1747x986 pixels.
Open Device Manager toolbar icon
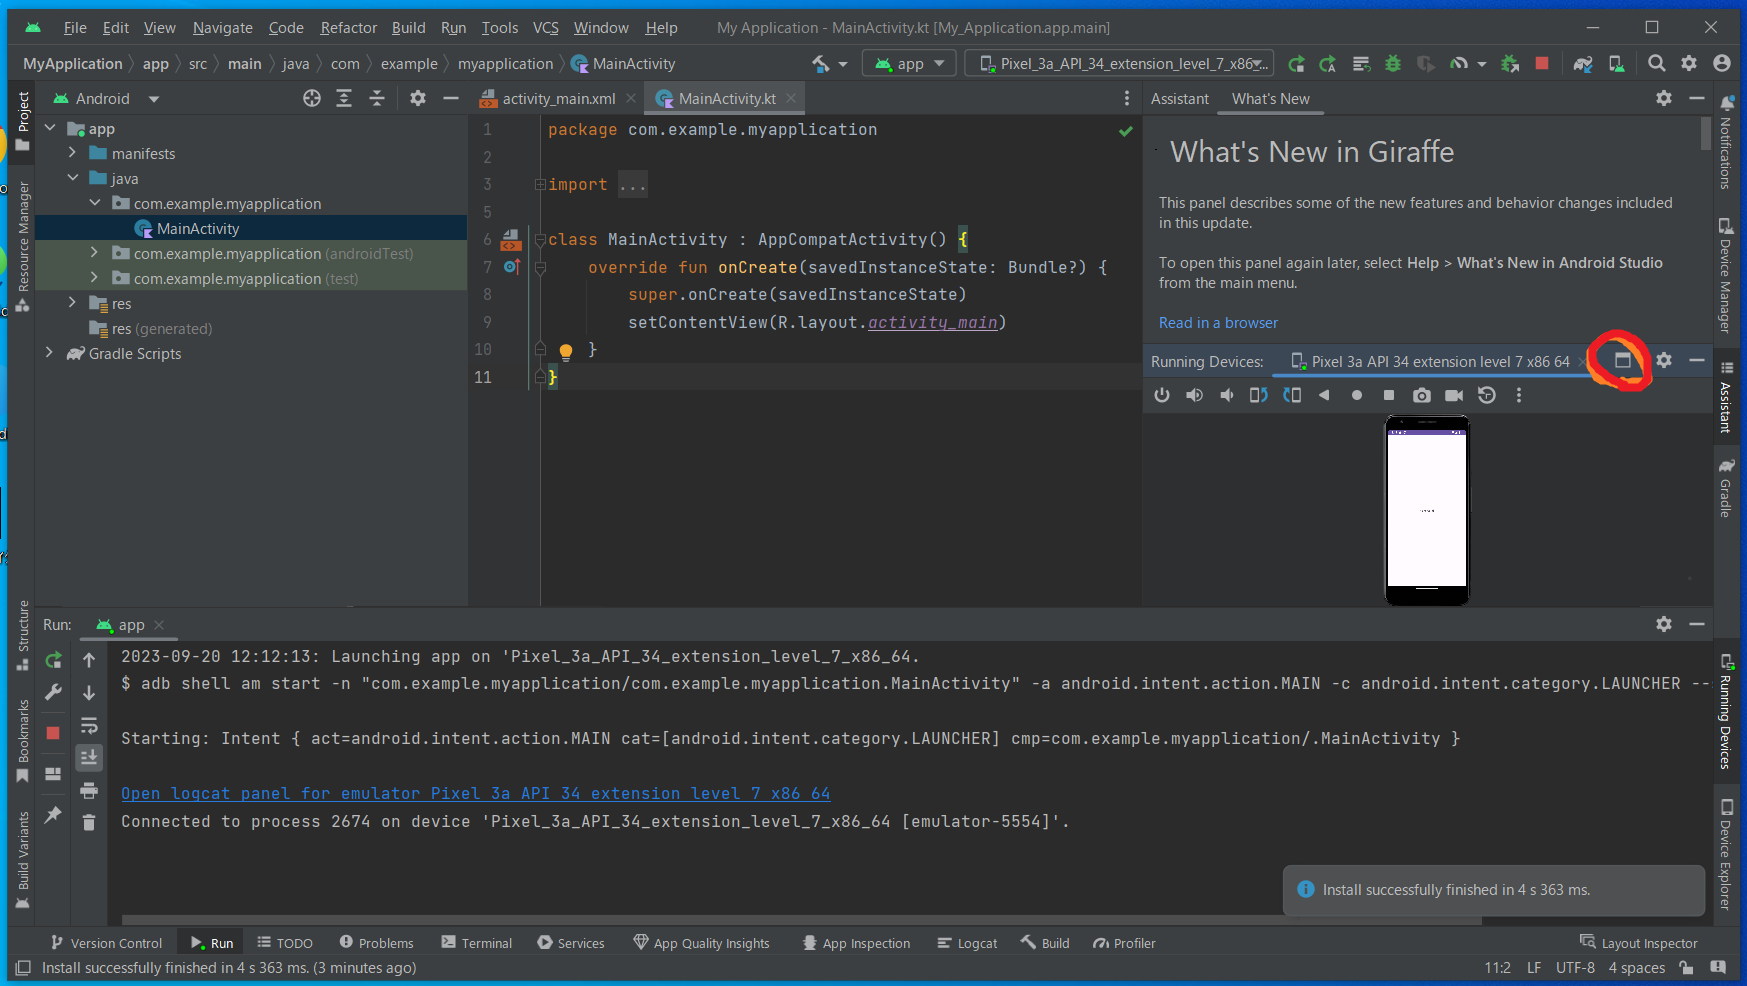click(1616, 64)
